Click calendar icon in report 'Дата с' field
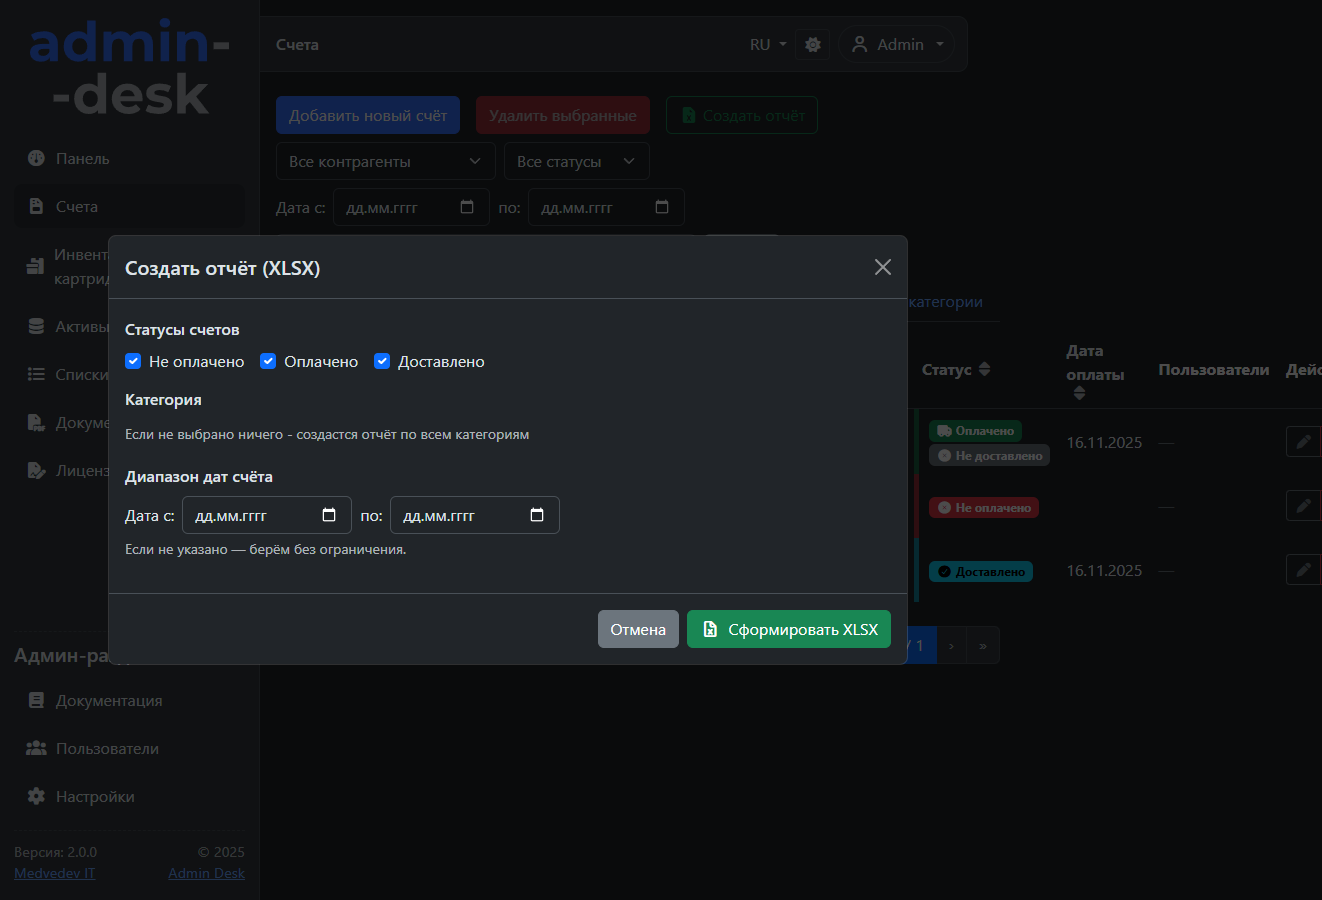Image resolution: width=1322 pixels, height=900 pixels. [x=329, y=515]
